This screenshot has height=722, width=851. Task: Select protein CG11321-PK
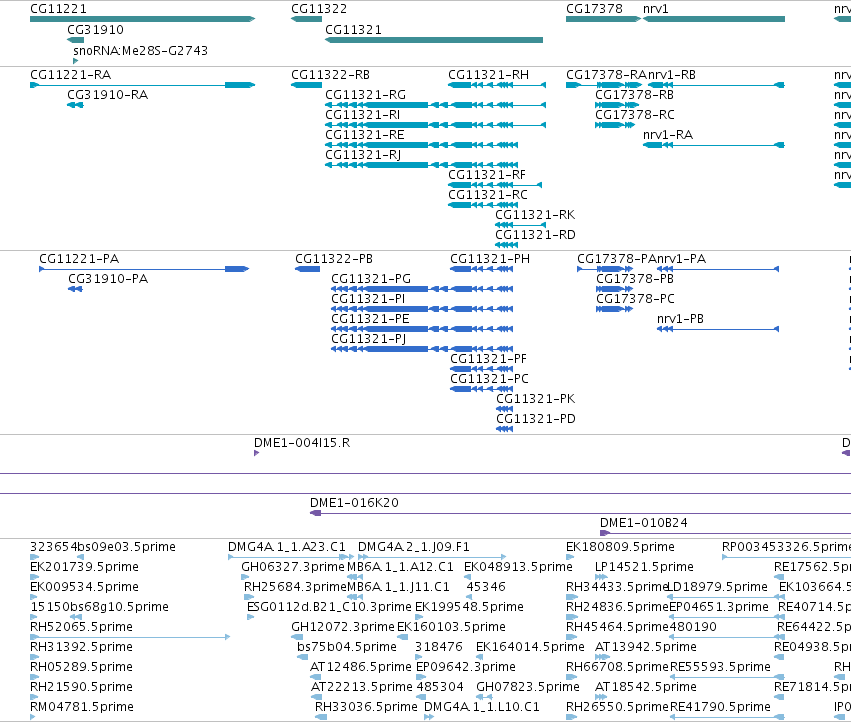504,409
